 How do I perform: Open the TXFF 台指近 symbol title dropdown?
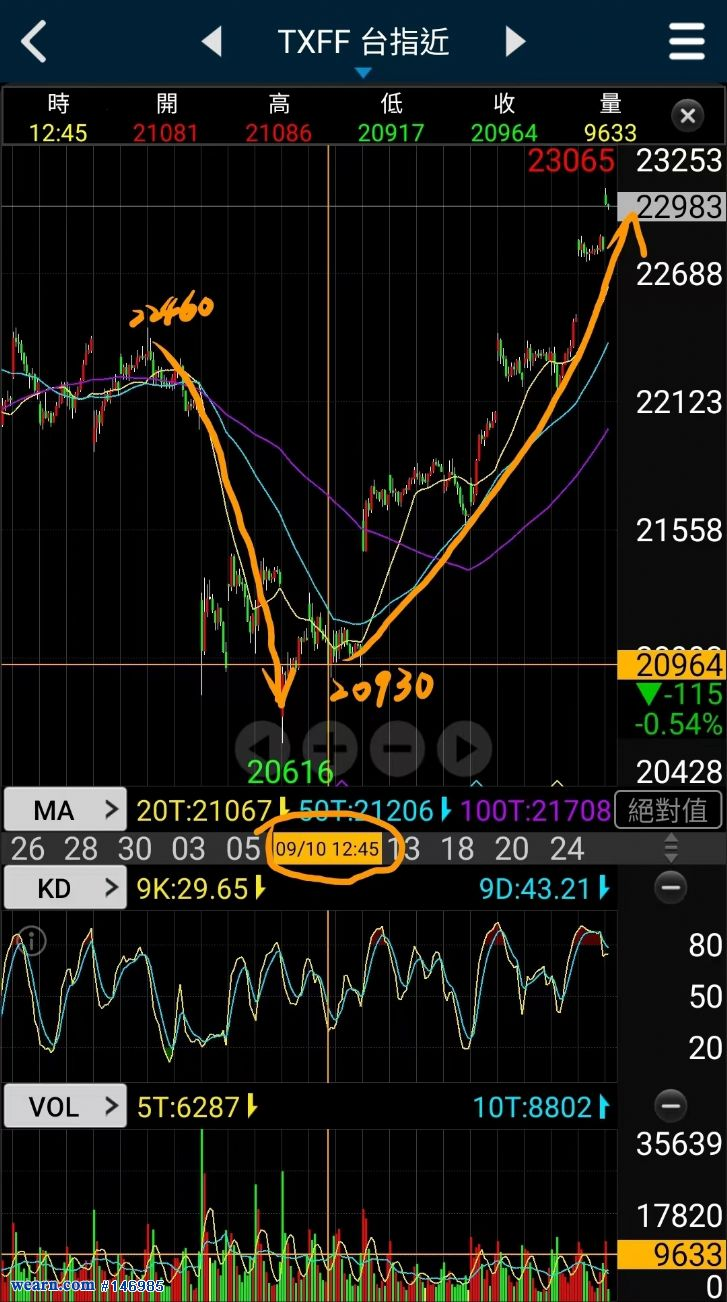tap(363, 45)
